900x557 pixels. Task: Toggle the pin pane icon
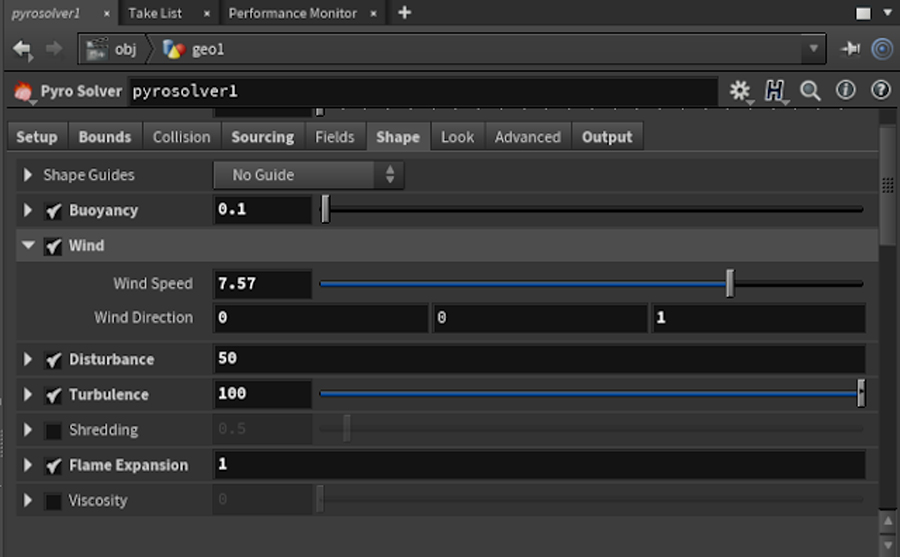pos(851,49)
